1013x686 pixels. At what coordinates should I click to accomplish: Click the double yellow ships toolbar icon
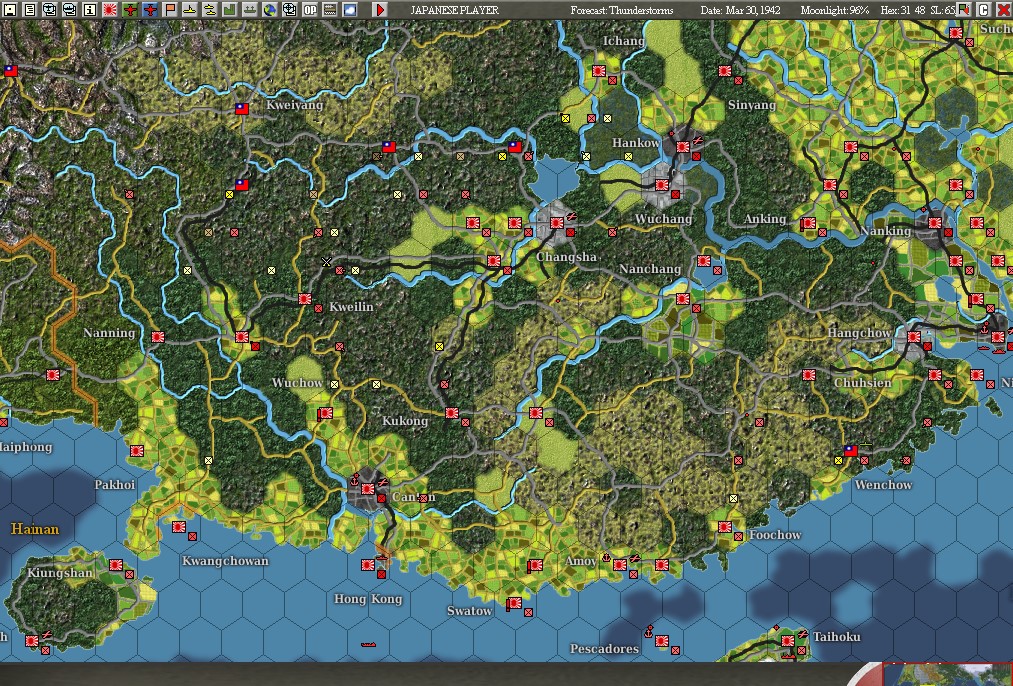tap(210, 9)
